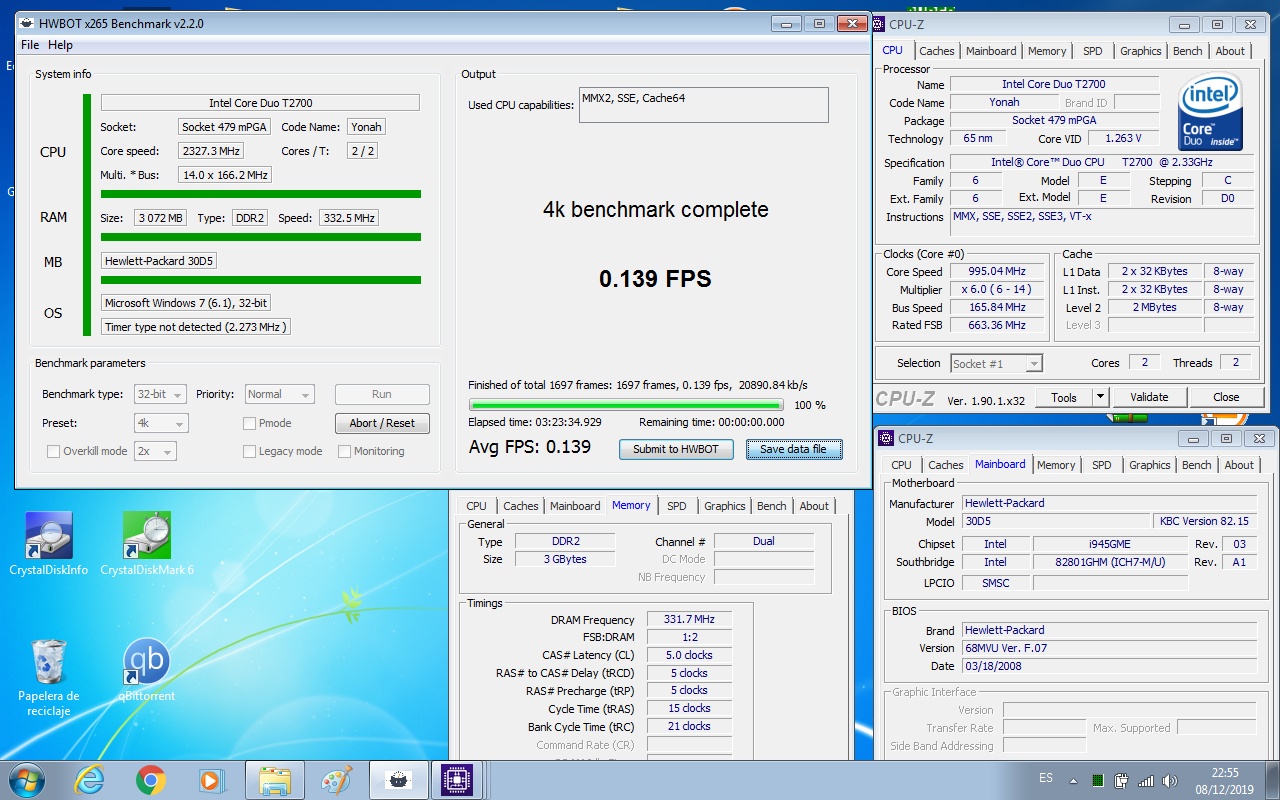Click Submit to HWBOT button
Viewport: 1280px width, 800px height.
[x=676, y=449]
